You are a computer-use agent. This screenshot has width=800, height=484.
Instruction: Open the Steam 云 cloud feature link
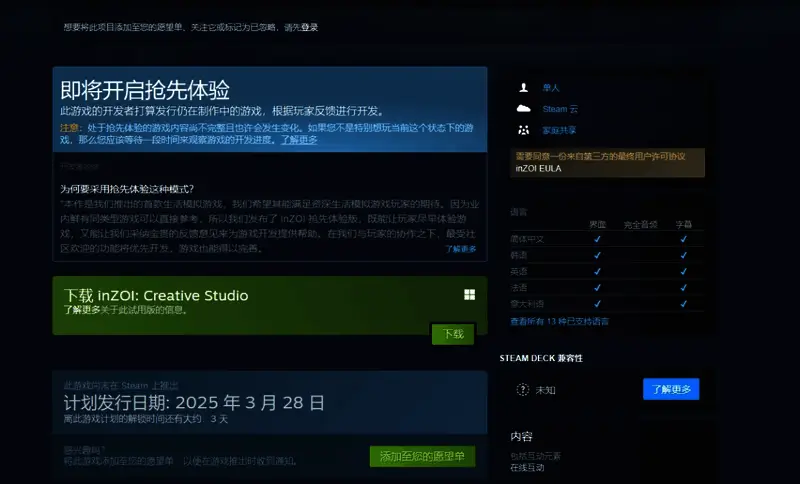[x=560, y=109]
